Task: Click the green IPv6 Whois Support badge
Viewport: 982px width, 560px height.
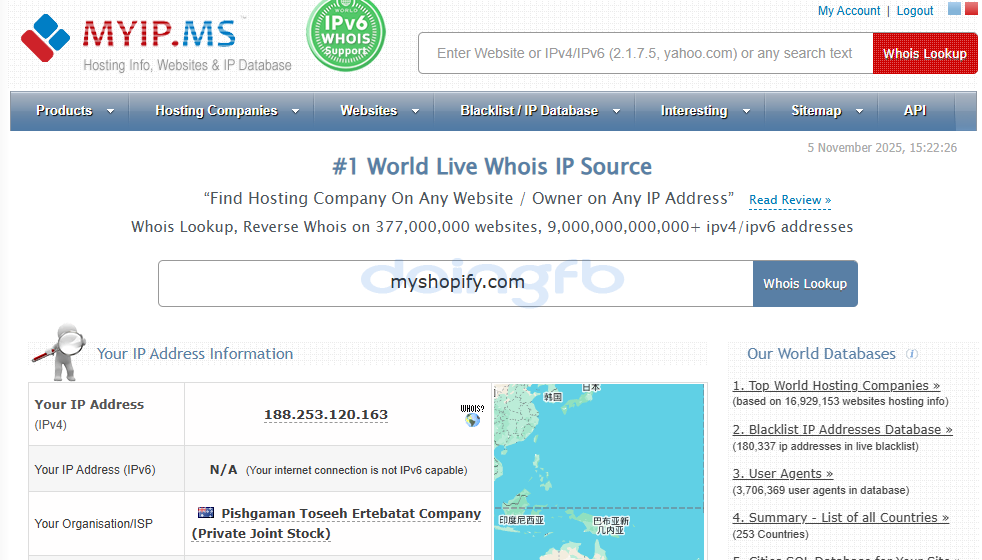Action: tap(345, 36)
